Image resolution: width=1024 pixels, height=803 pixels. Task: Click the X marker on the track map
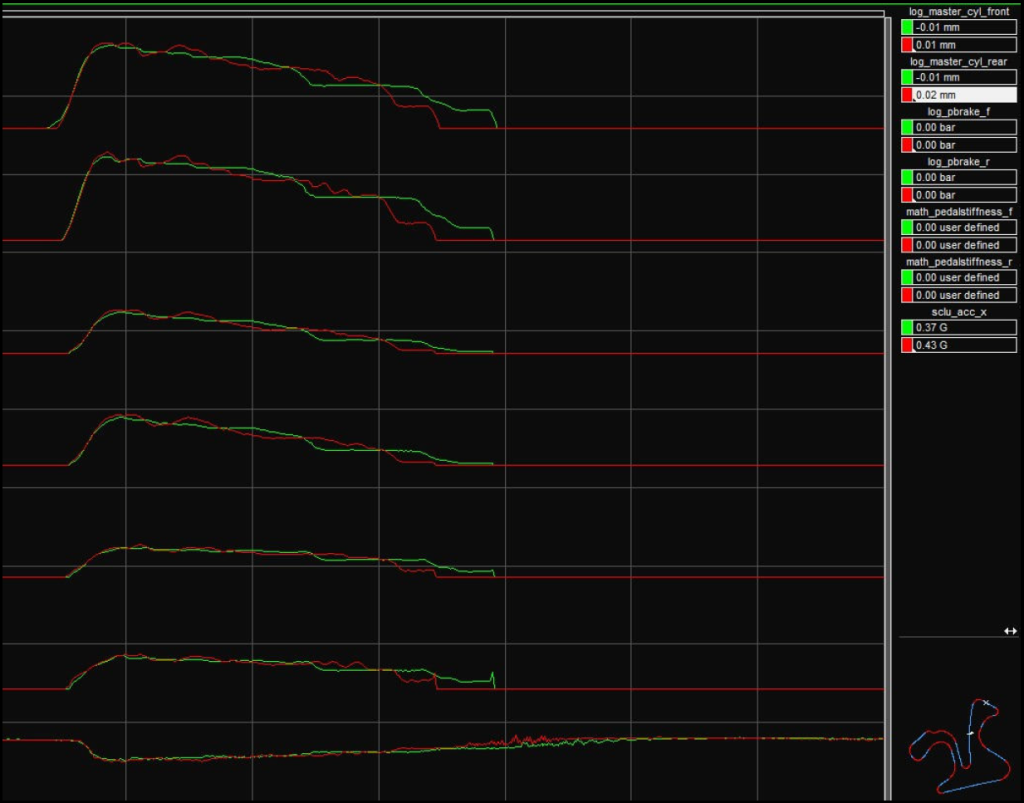point(986,704)
